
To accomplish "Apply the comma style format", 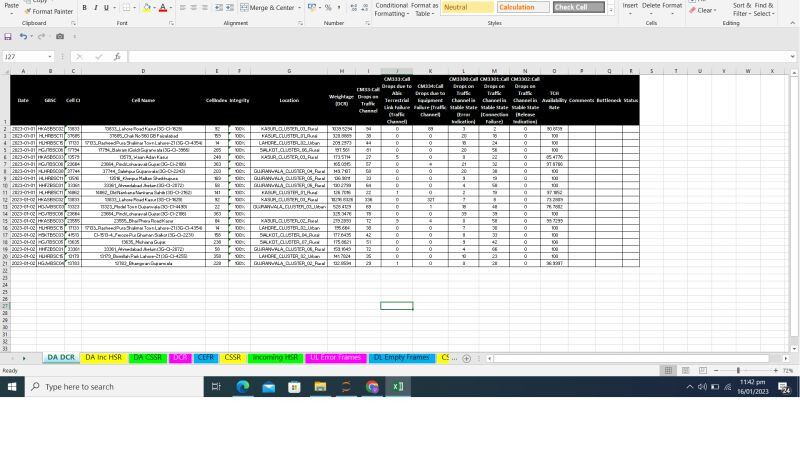I will (339, 8).
